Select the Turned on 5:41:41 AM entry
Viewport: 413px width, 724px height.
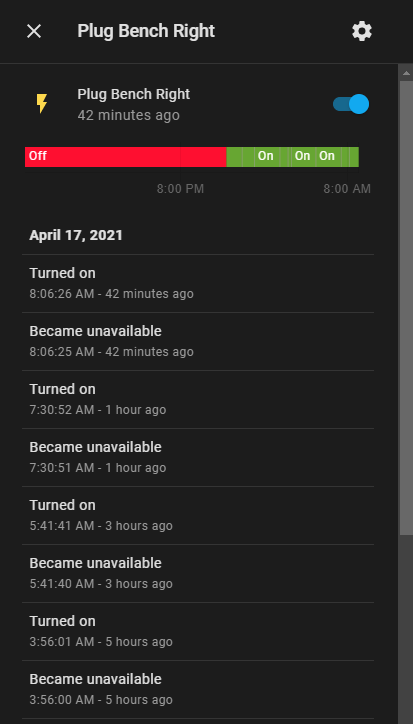coord(198,515)
